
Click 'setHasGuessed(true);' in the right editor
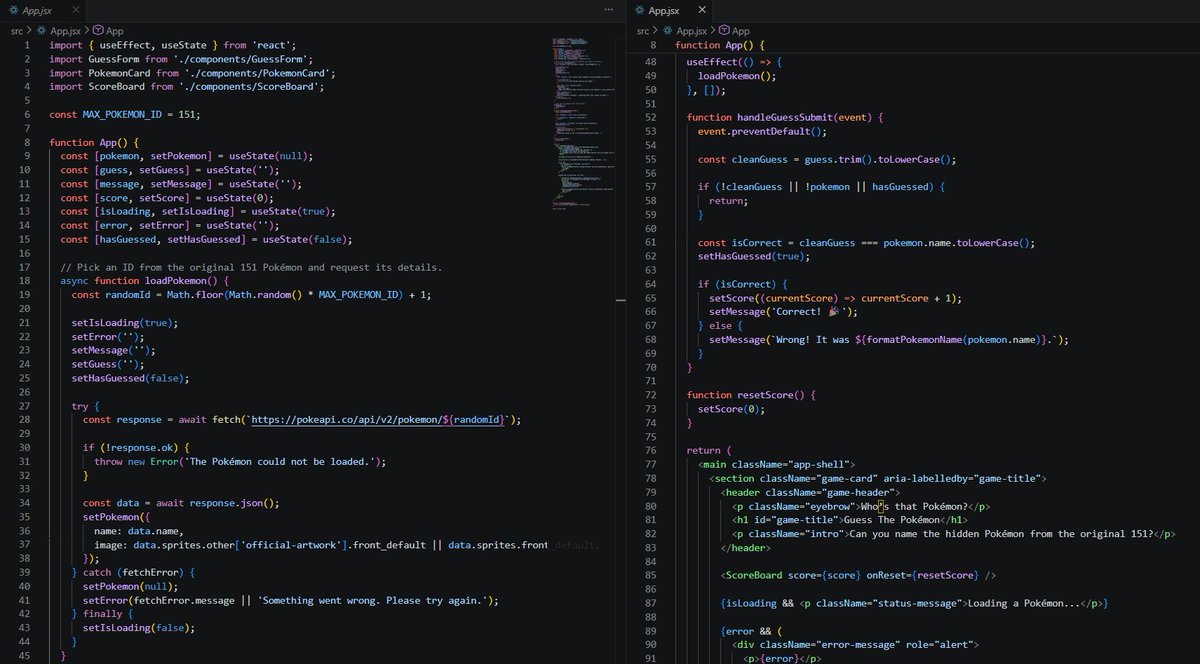pyautogui.click(x=756, y=256)
